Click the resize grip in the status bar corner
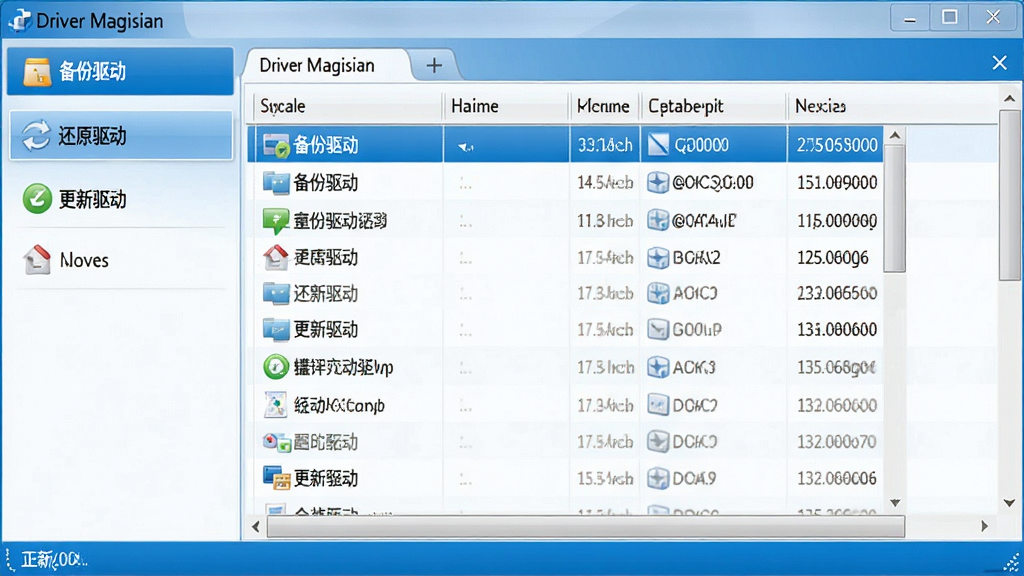The width and height of the screenshot is (1024, 576). click(1011, 562)
